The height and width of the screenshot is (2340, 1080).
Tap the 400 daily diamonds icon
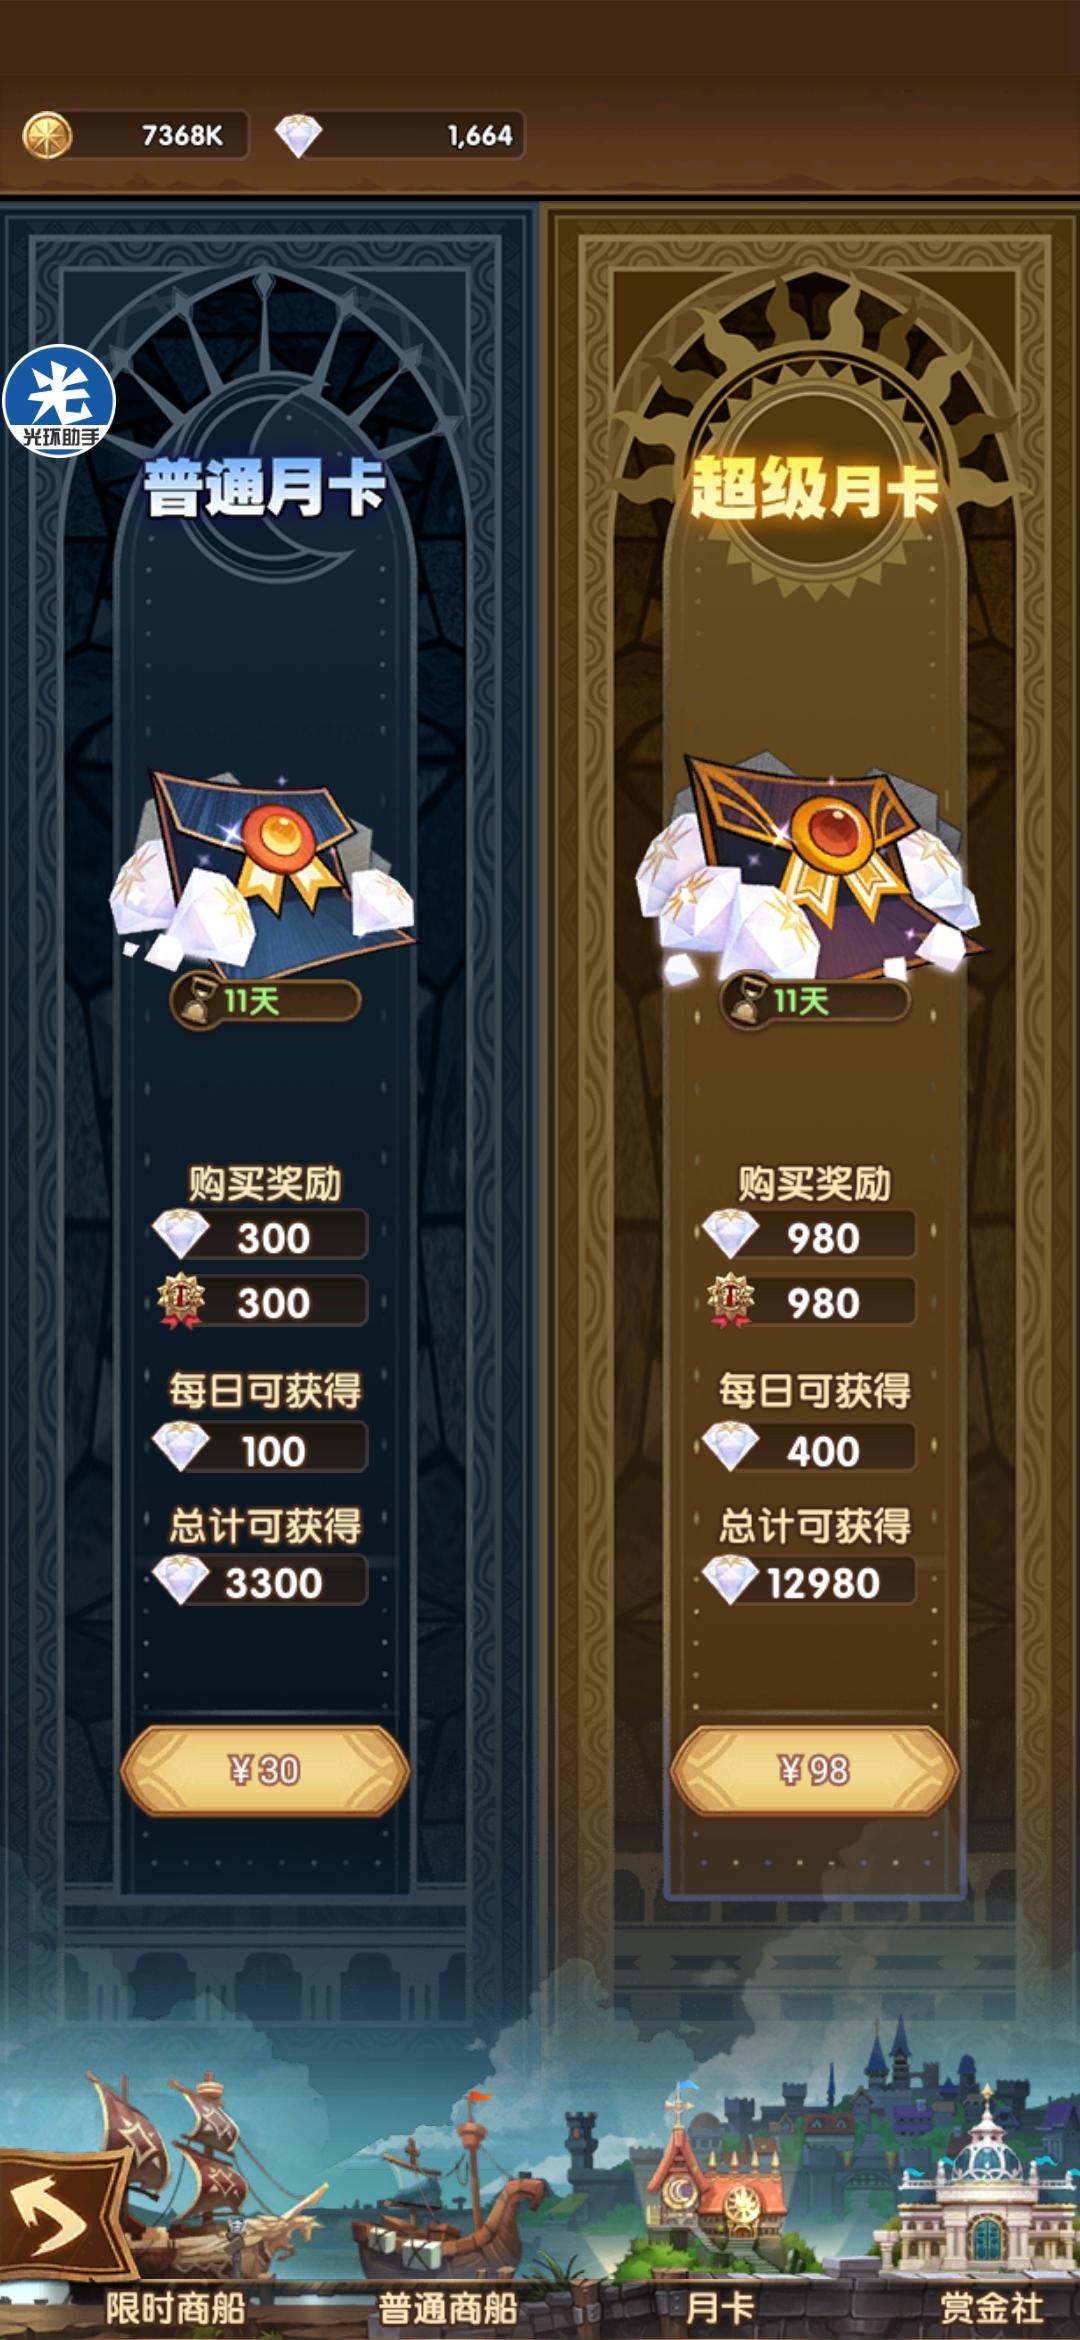tap(730, 1448)
